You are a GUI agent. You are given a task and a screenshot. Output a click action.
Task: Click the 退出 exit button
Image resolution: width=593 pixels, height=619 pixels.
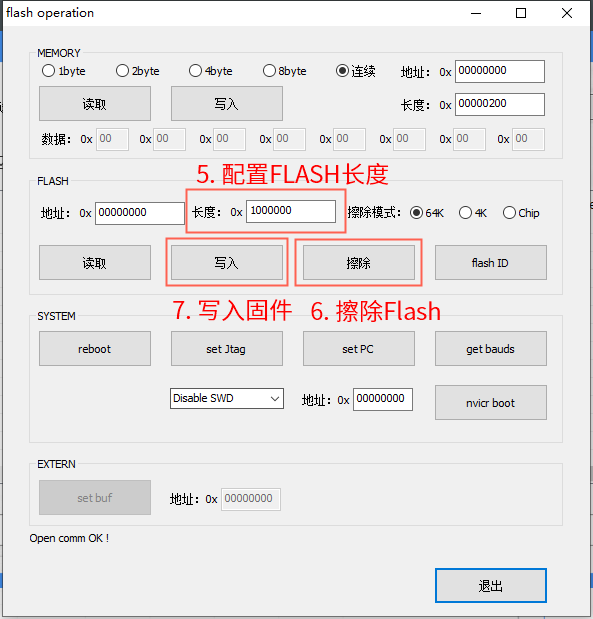(x=491, y=585)
